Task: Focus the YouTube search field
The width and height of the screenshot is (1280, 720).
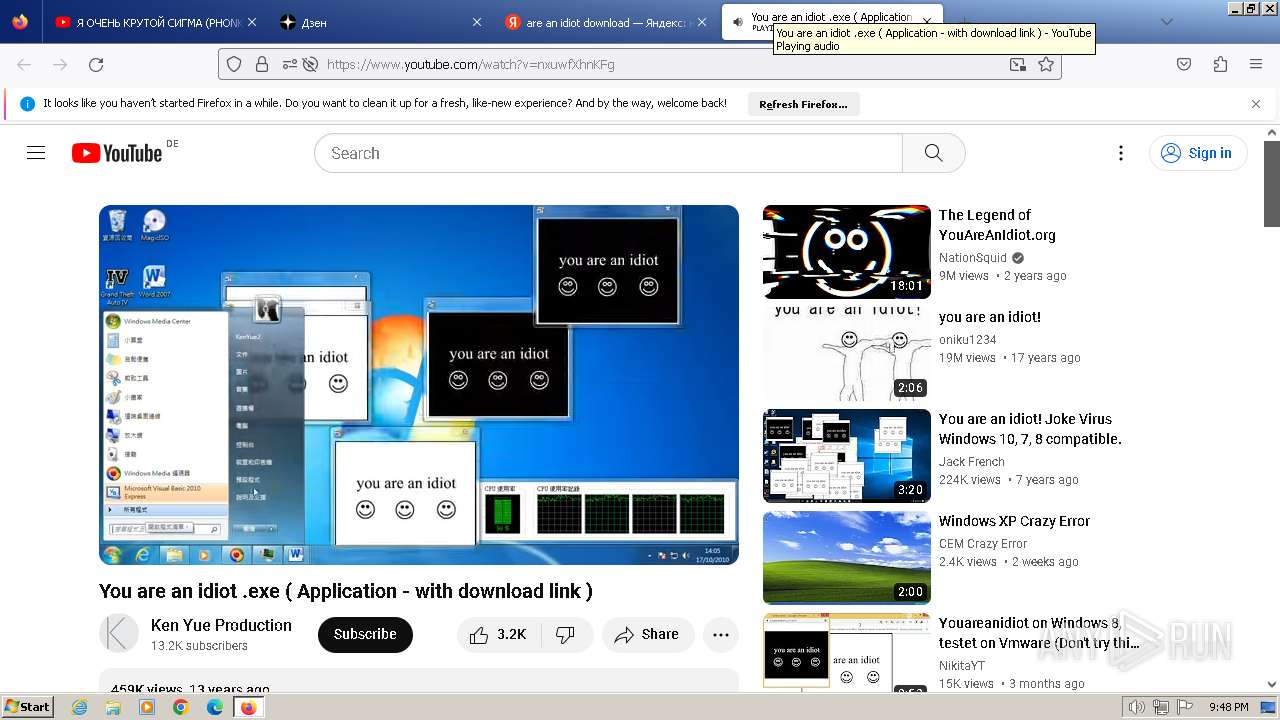Action: (608, 153)
